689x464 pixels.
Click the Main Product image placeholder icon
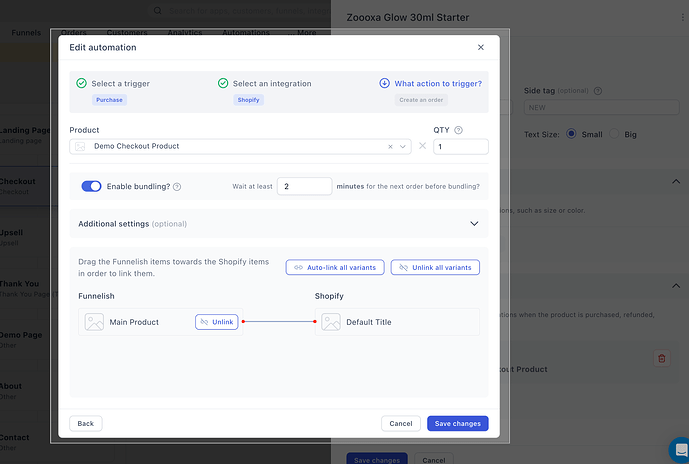click(x=94, y=322)
